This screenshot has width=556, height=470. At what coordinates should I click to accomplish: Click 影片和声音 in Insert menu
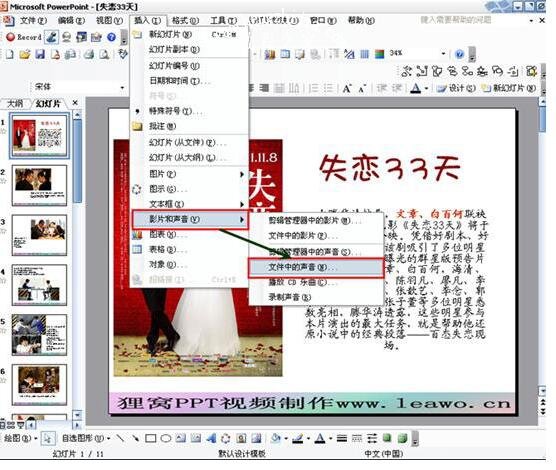(x=190, y=219)
